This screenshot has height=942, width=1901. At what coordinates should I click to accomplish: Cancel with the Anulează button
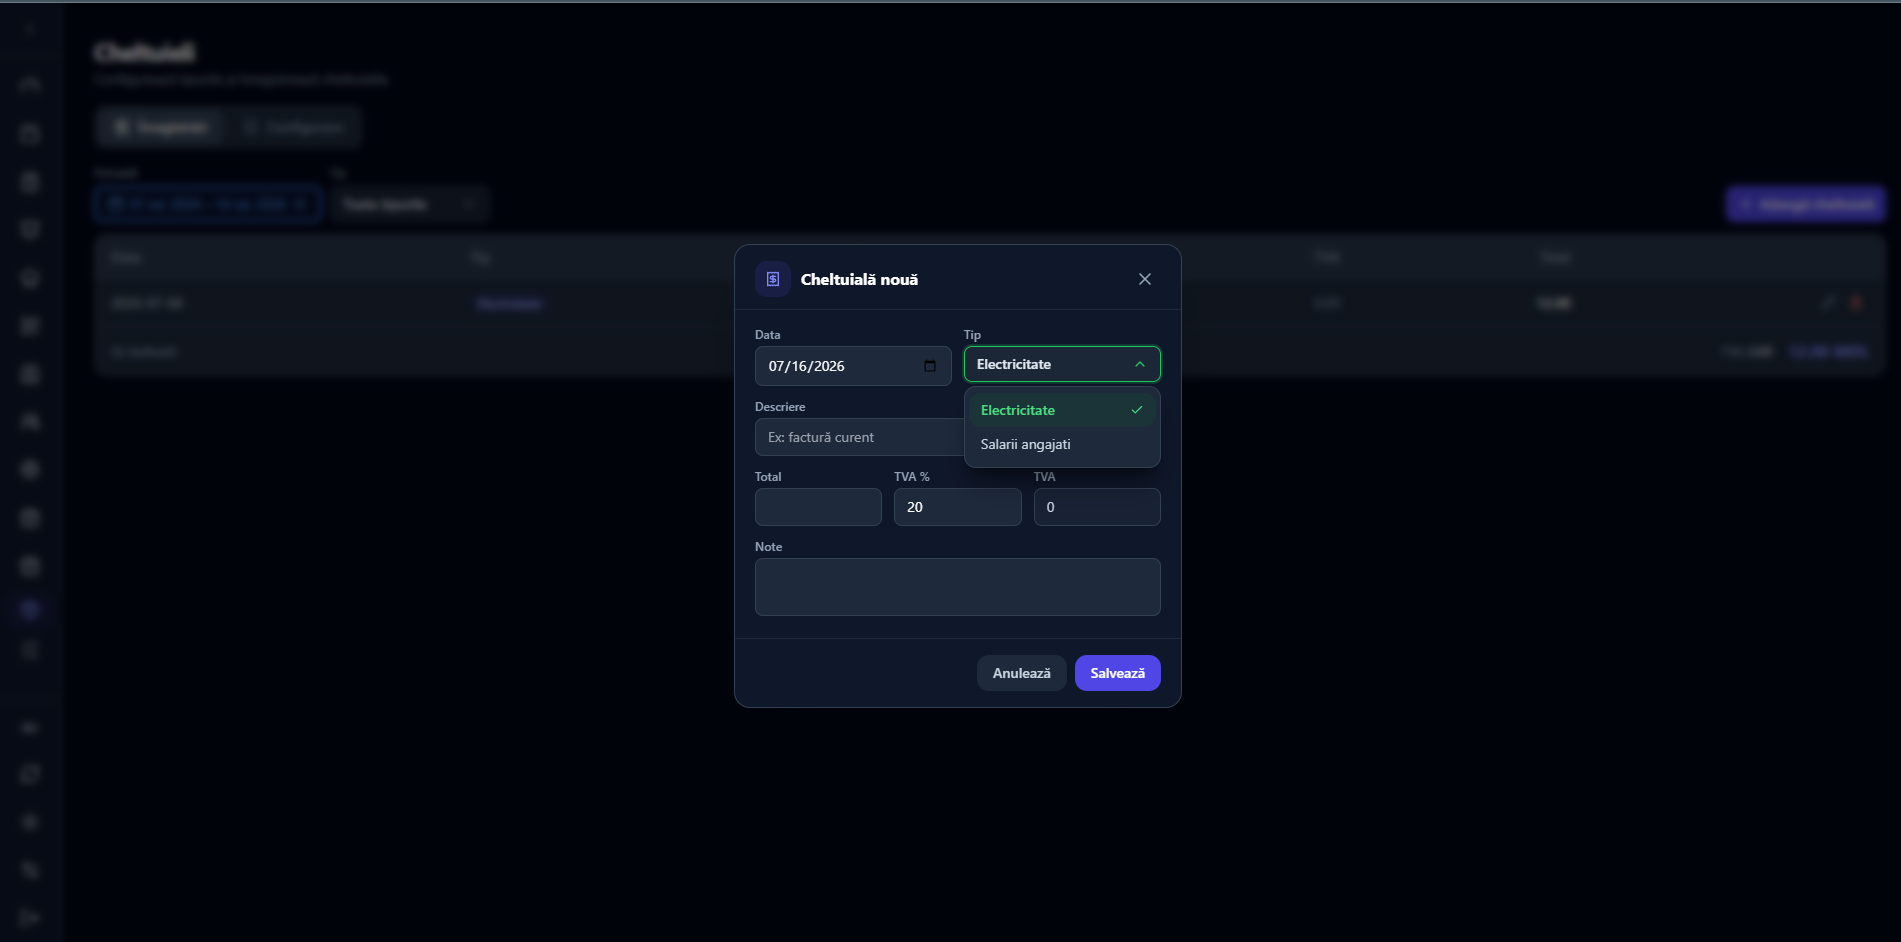click(x=1022, y=673)
